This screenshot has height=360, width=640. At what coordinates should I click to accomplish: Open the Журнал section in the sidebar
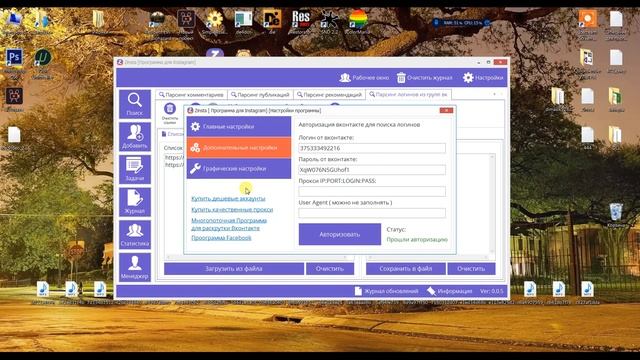(135, 202)
